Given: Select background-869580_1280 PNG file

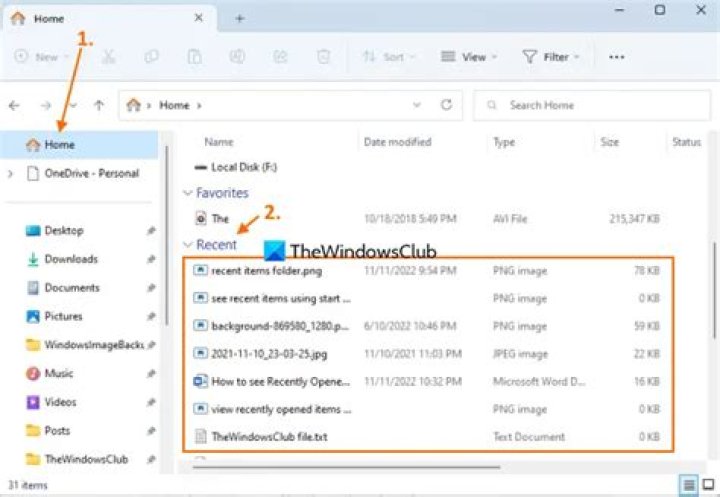Looking at the screenshot, I should click(427, 326).
